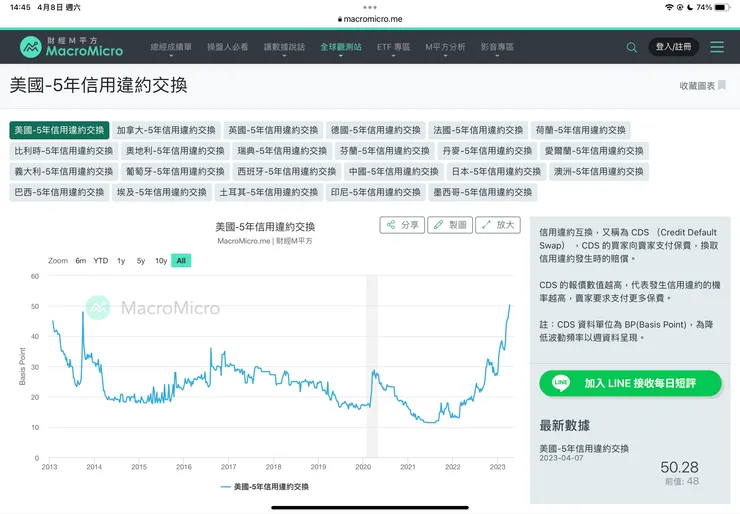Expand the 總經成績單 nav dropdown

(x=171, y=47)
